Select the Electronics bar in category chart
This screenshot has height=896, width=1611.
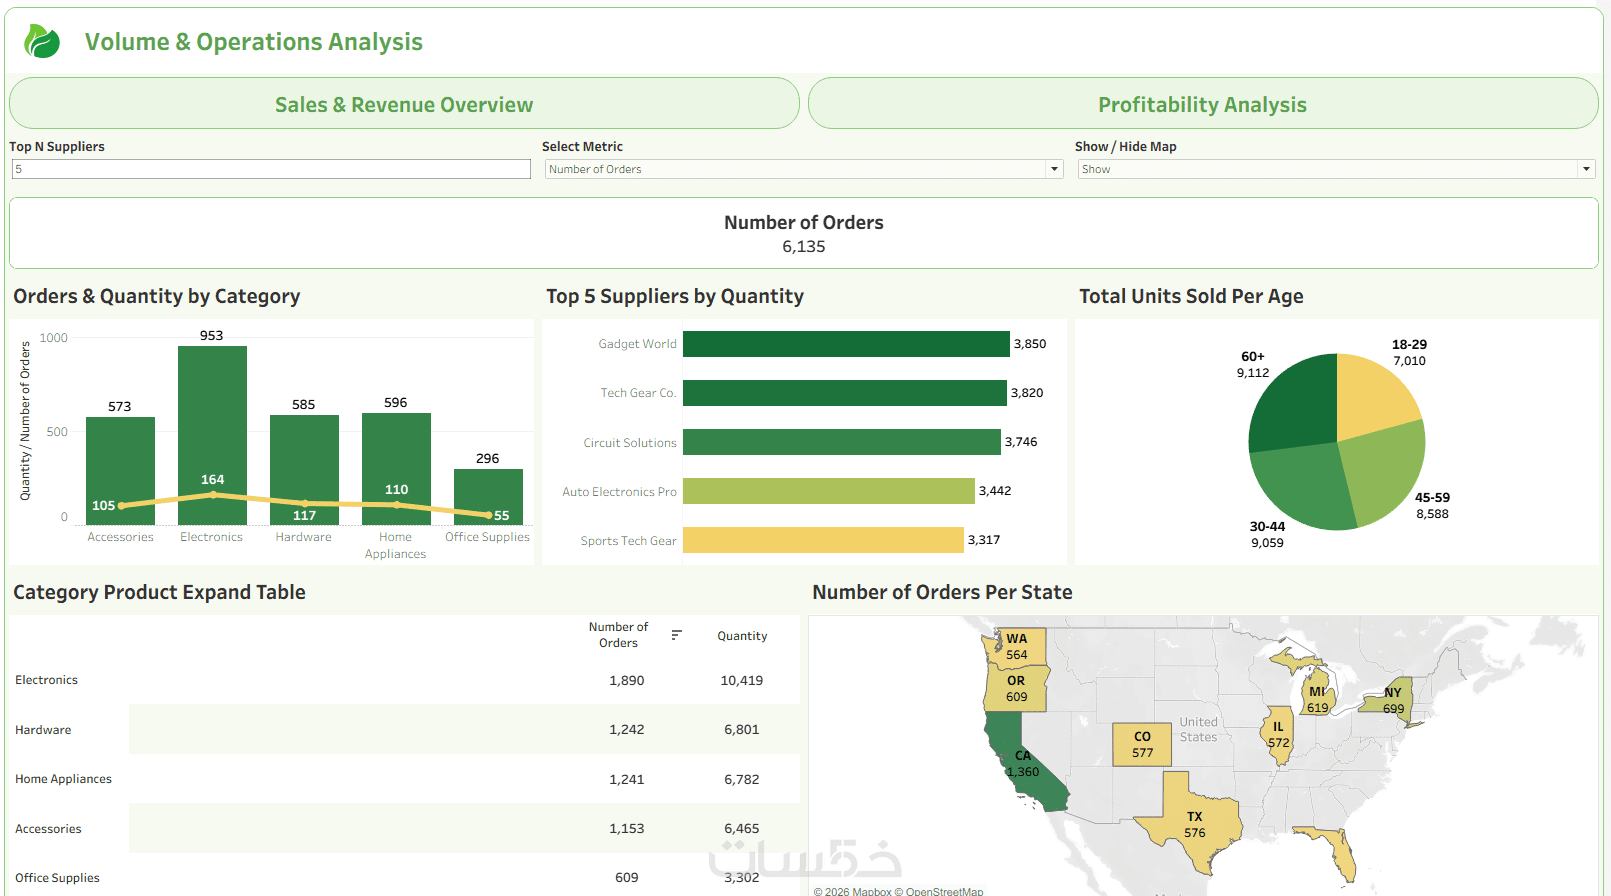coord(212,420)
